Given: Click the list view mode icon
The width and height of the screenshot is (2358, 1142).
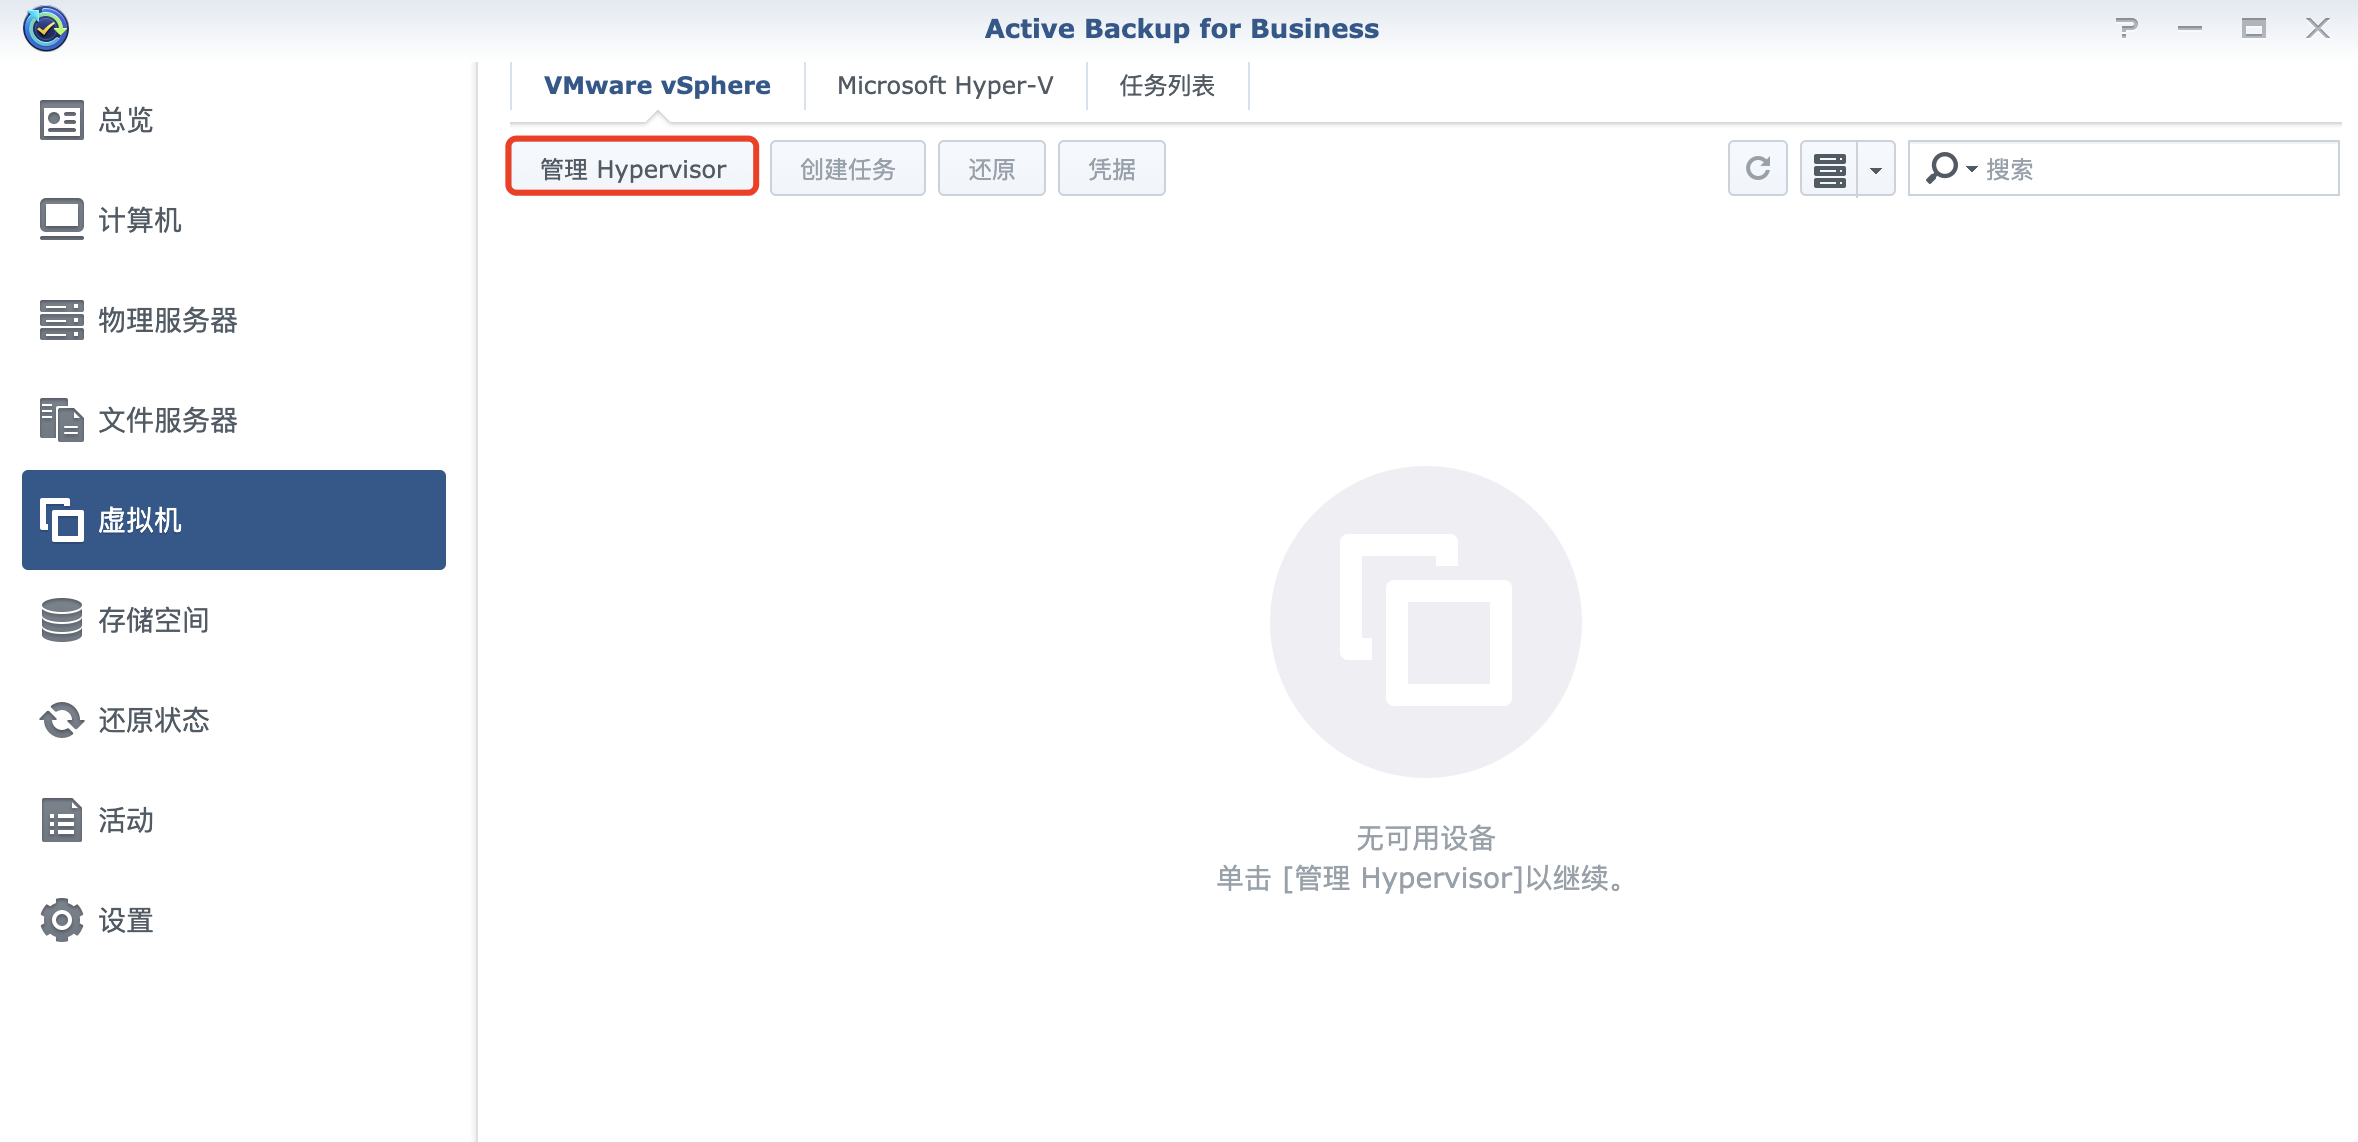Looking at the screenshot, I should click(x=1829, y=169).
